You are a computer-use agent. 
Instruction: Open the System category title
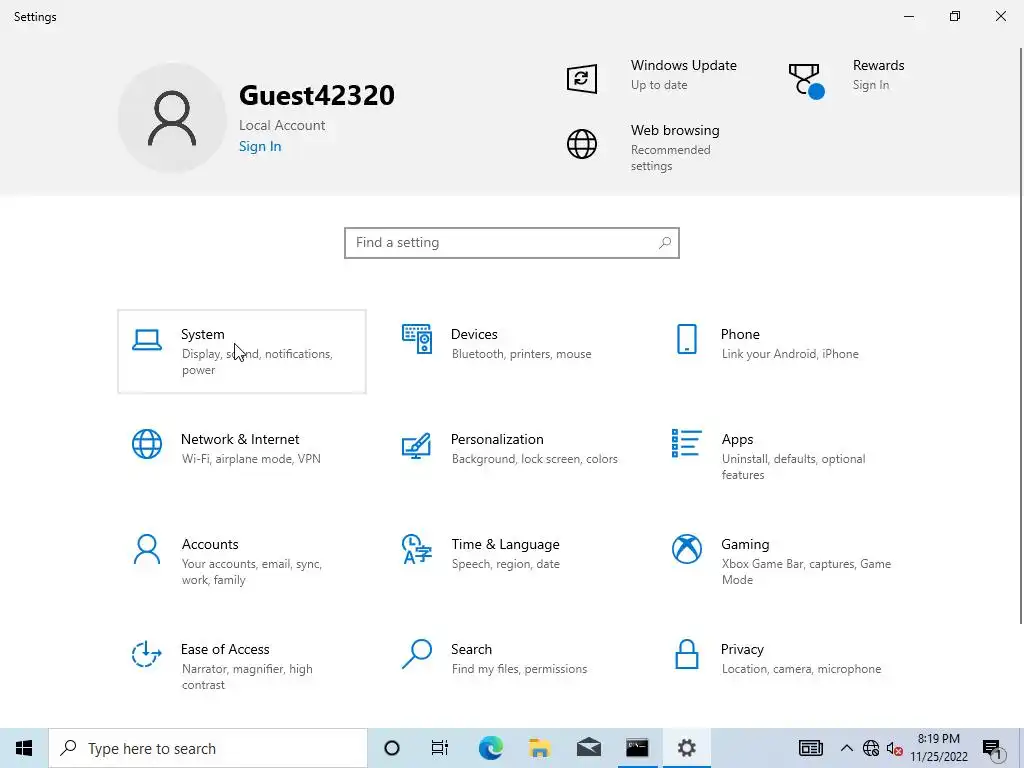click(x=202, y=334)
